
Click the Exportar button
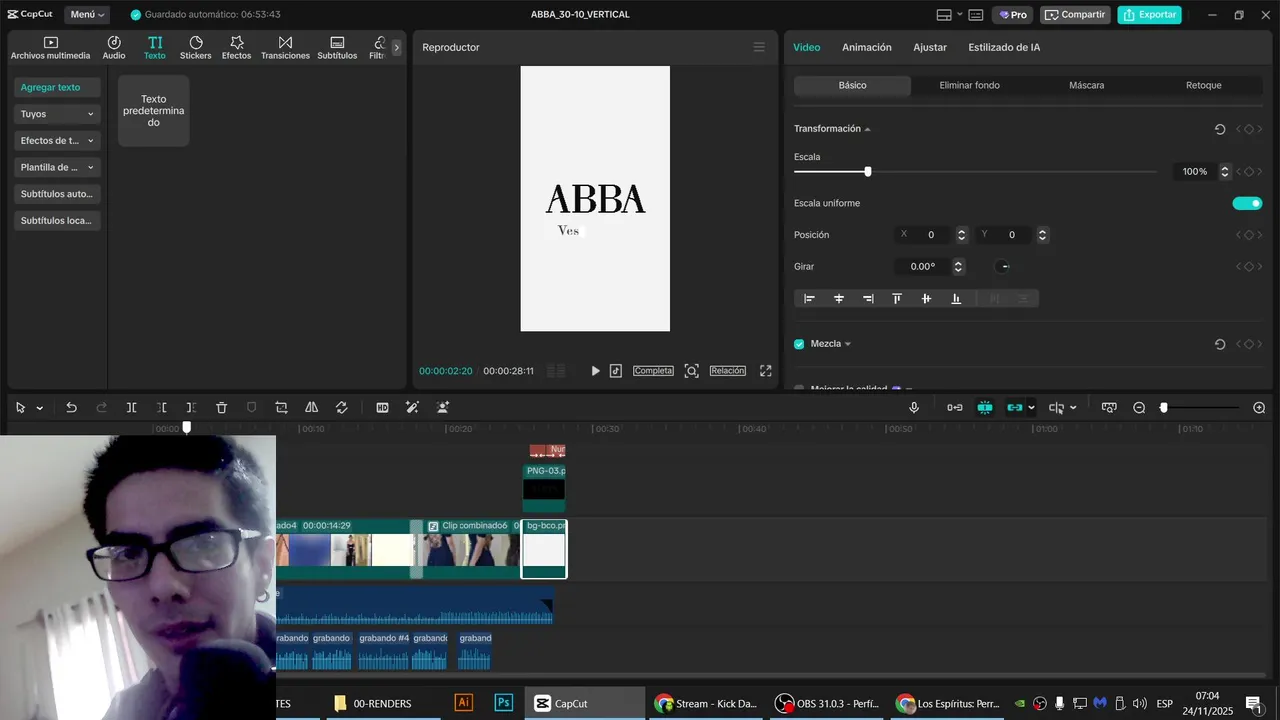(x=1150, y=15)
